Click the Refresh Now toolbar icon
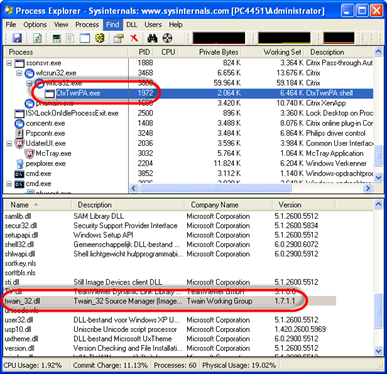387x374 pixels. [37, 38]
